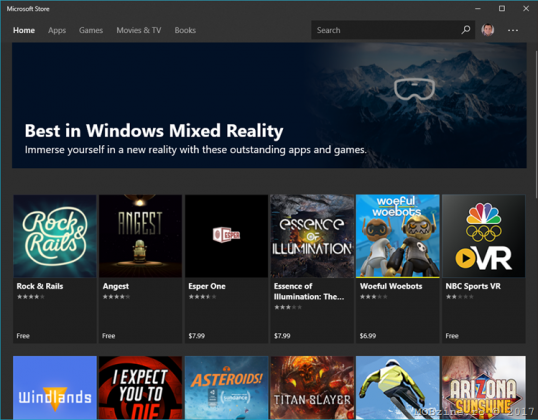Open the Best in Windows Mixed Reality banner

[x=269, y=105]
